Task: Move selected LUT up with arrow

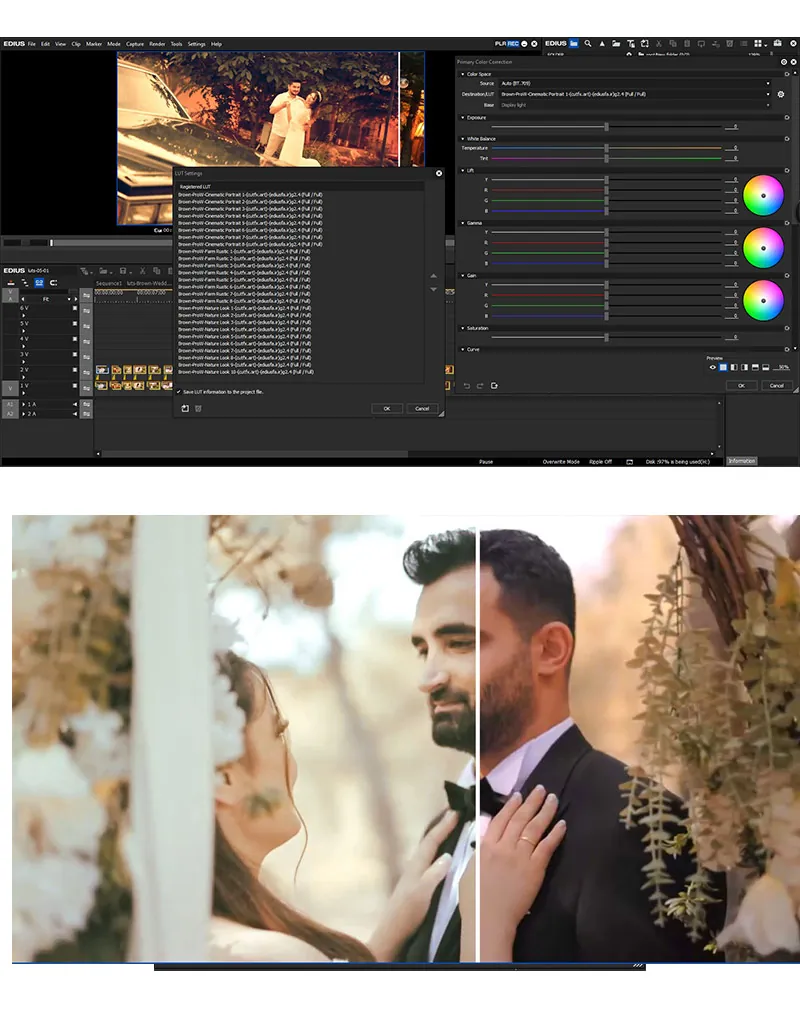Action: click(x=433, y=276)
